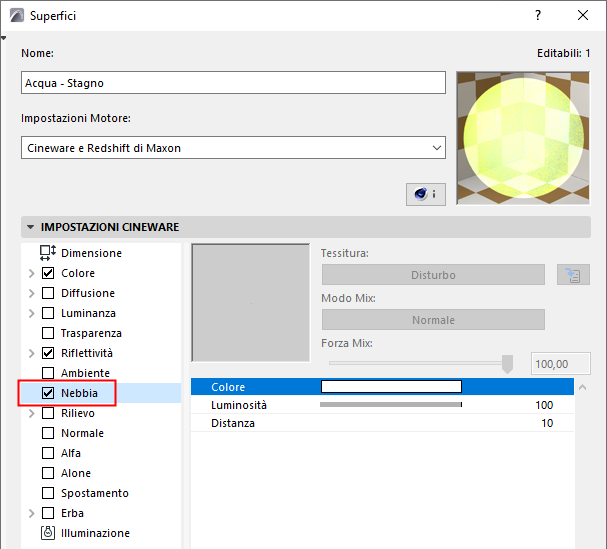
Task: Click the Disturbo texture button
Action: point(433,275)
